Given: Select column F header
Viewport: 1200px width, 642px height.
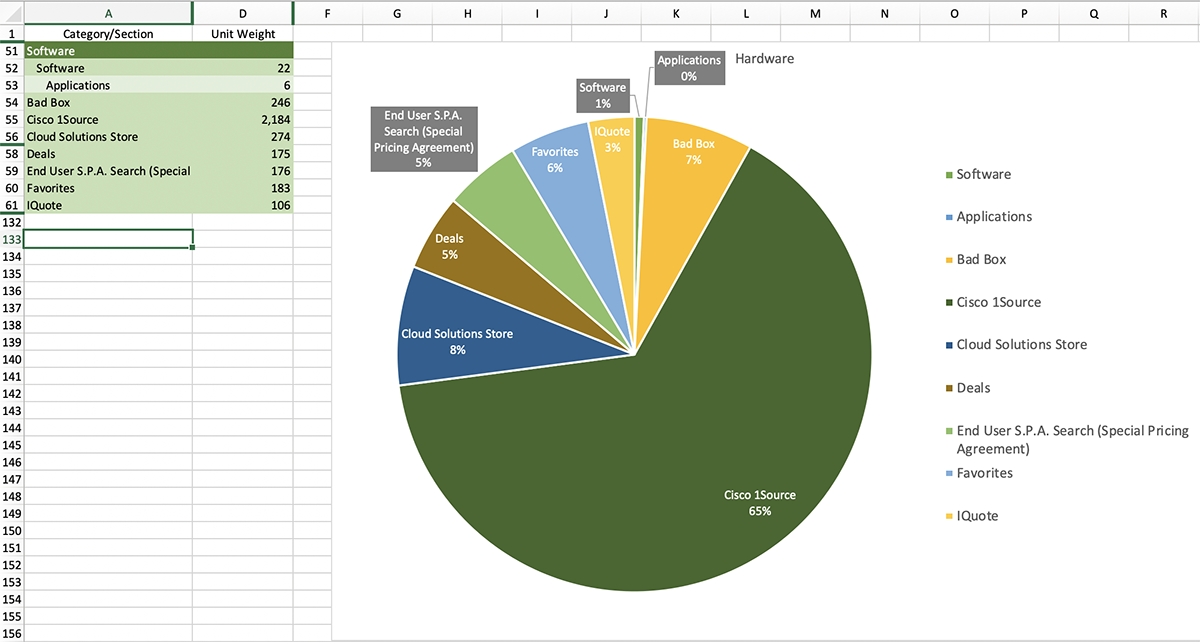Looking at the screenshot, I should coord(328,13).
